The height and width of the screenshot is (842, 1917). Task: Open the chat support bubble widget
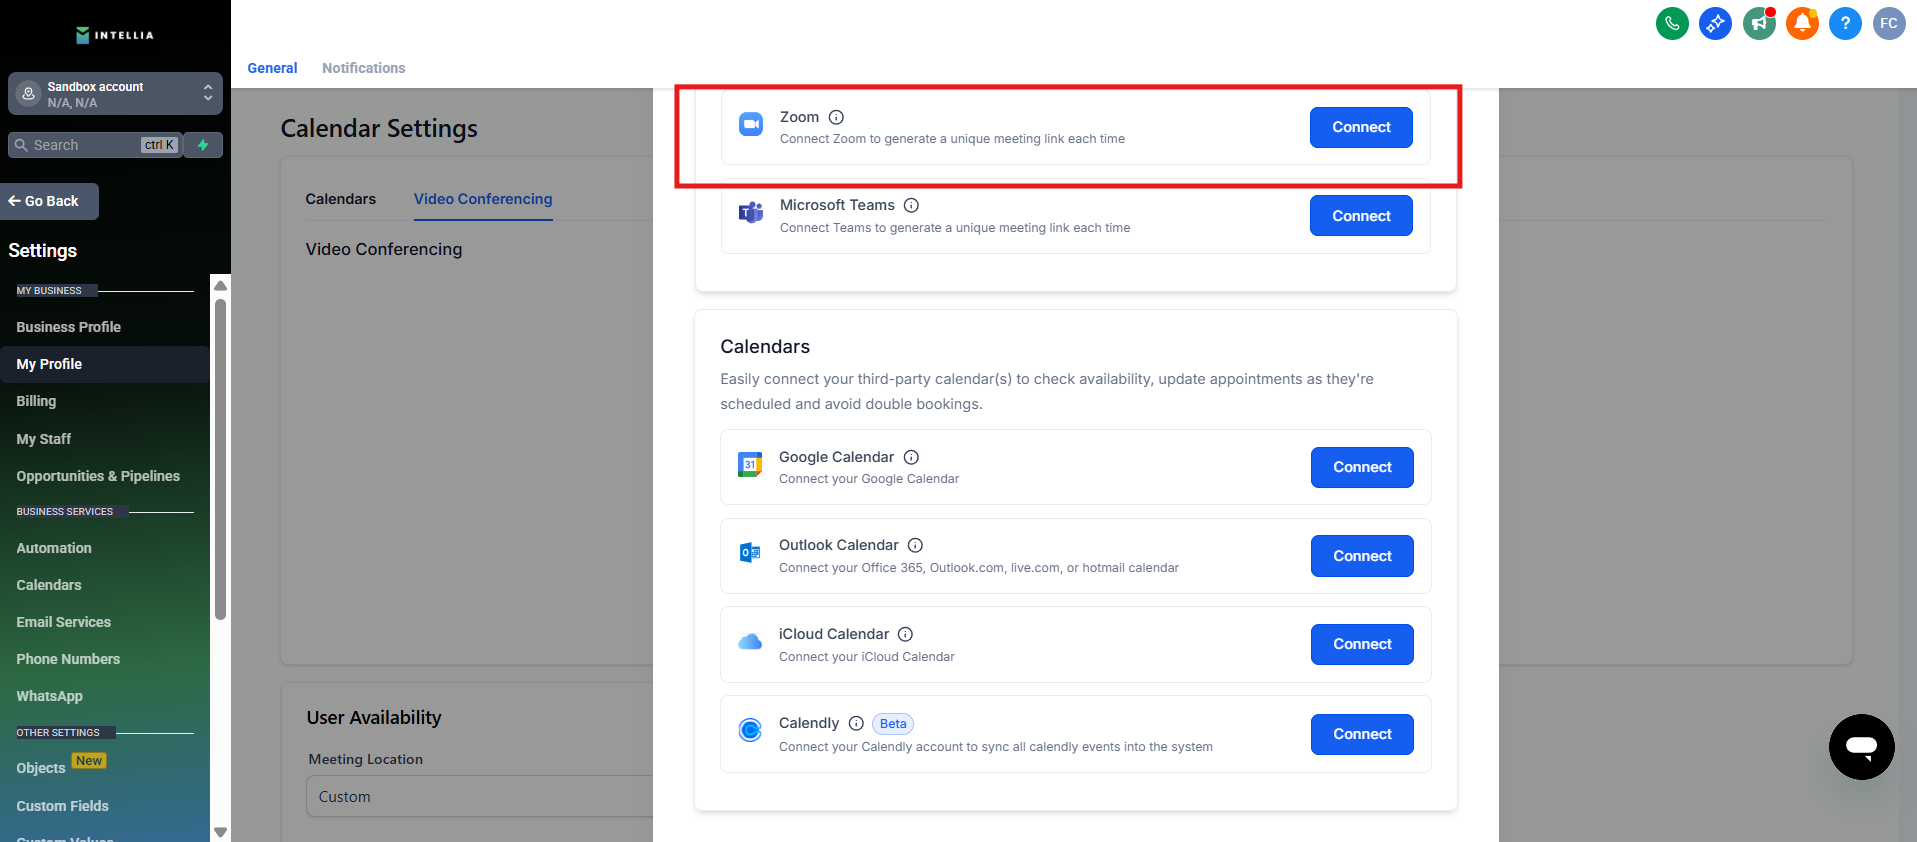click(x=1861, y=746)
